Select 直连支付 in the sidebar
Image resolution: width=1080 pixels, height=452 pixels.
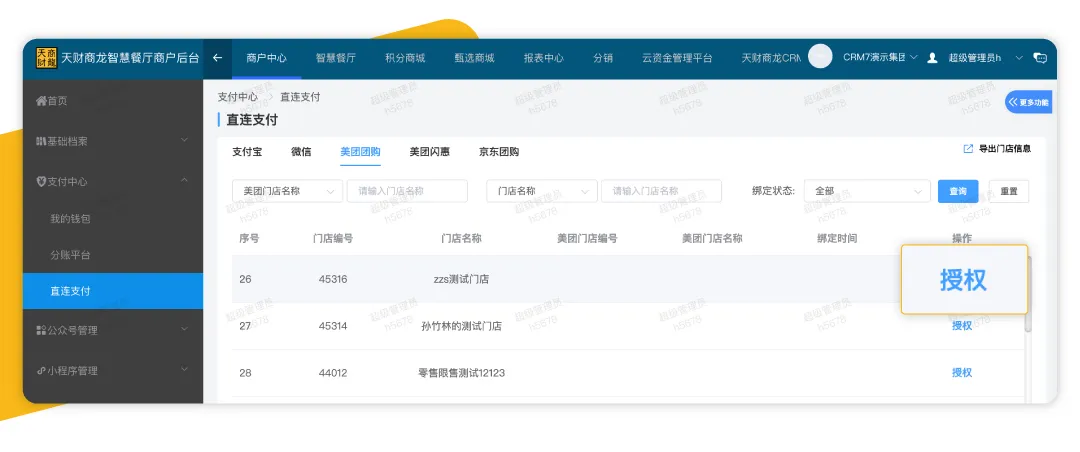point(113,291)
